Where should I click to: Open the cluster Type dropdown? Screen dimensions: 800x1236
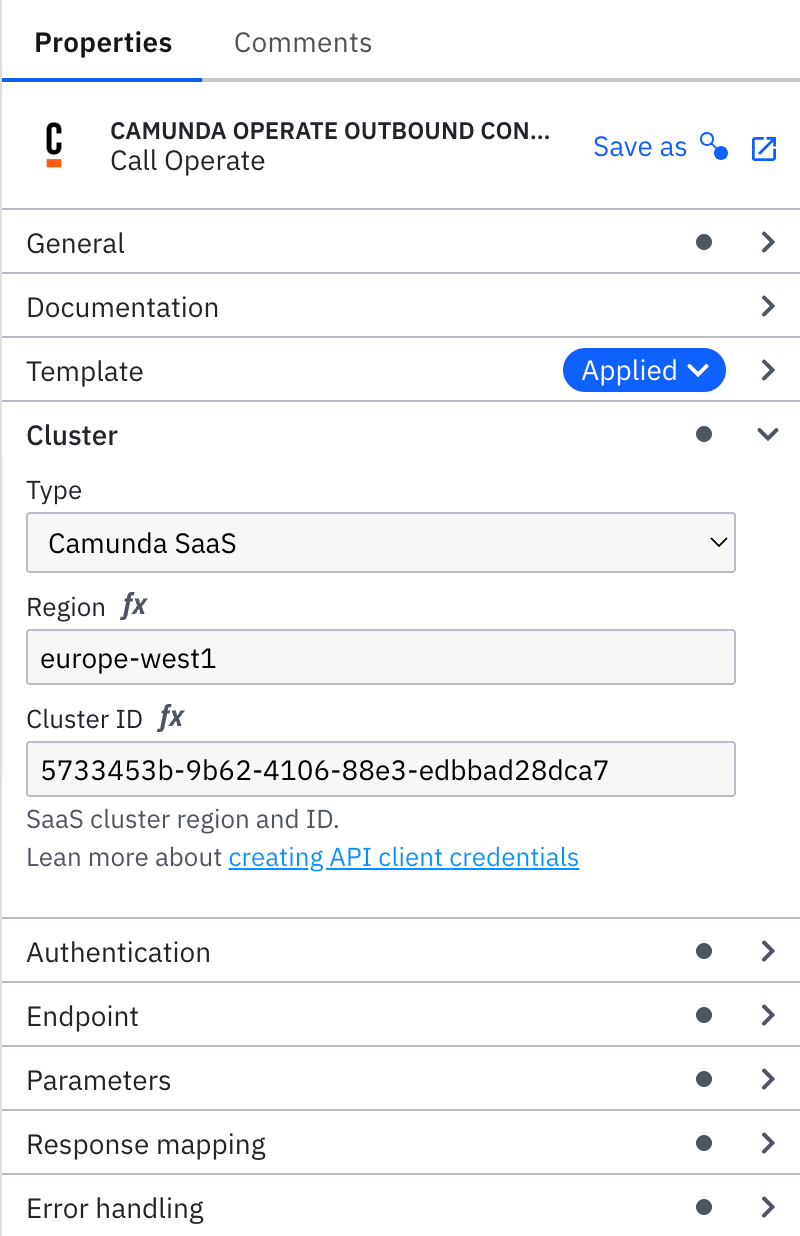[381, 543]
